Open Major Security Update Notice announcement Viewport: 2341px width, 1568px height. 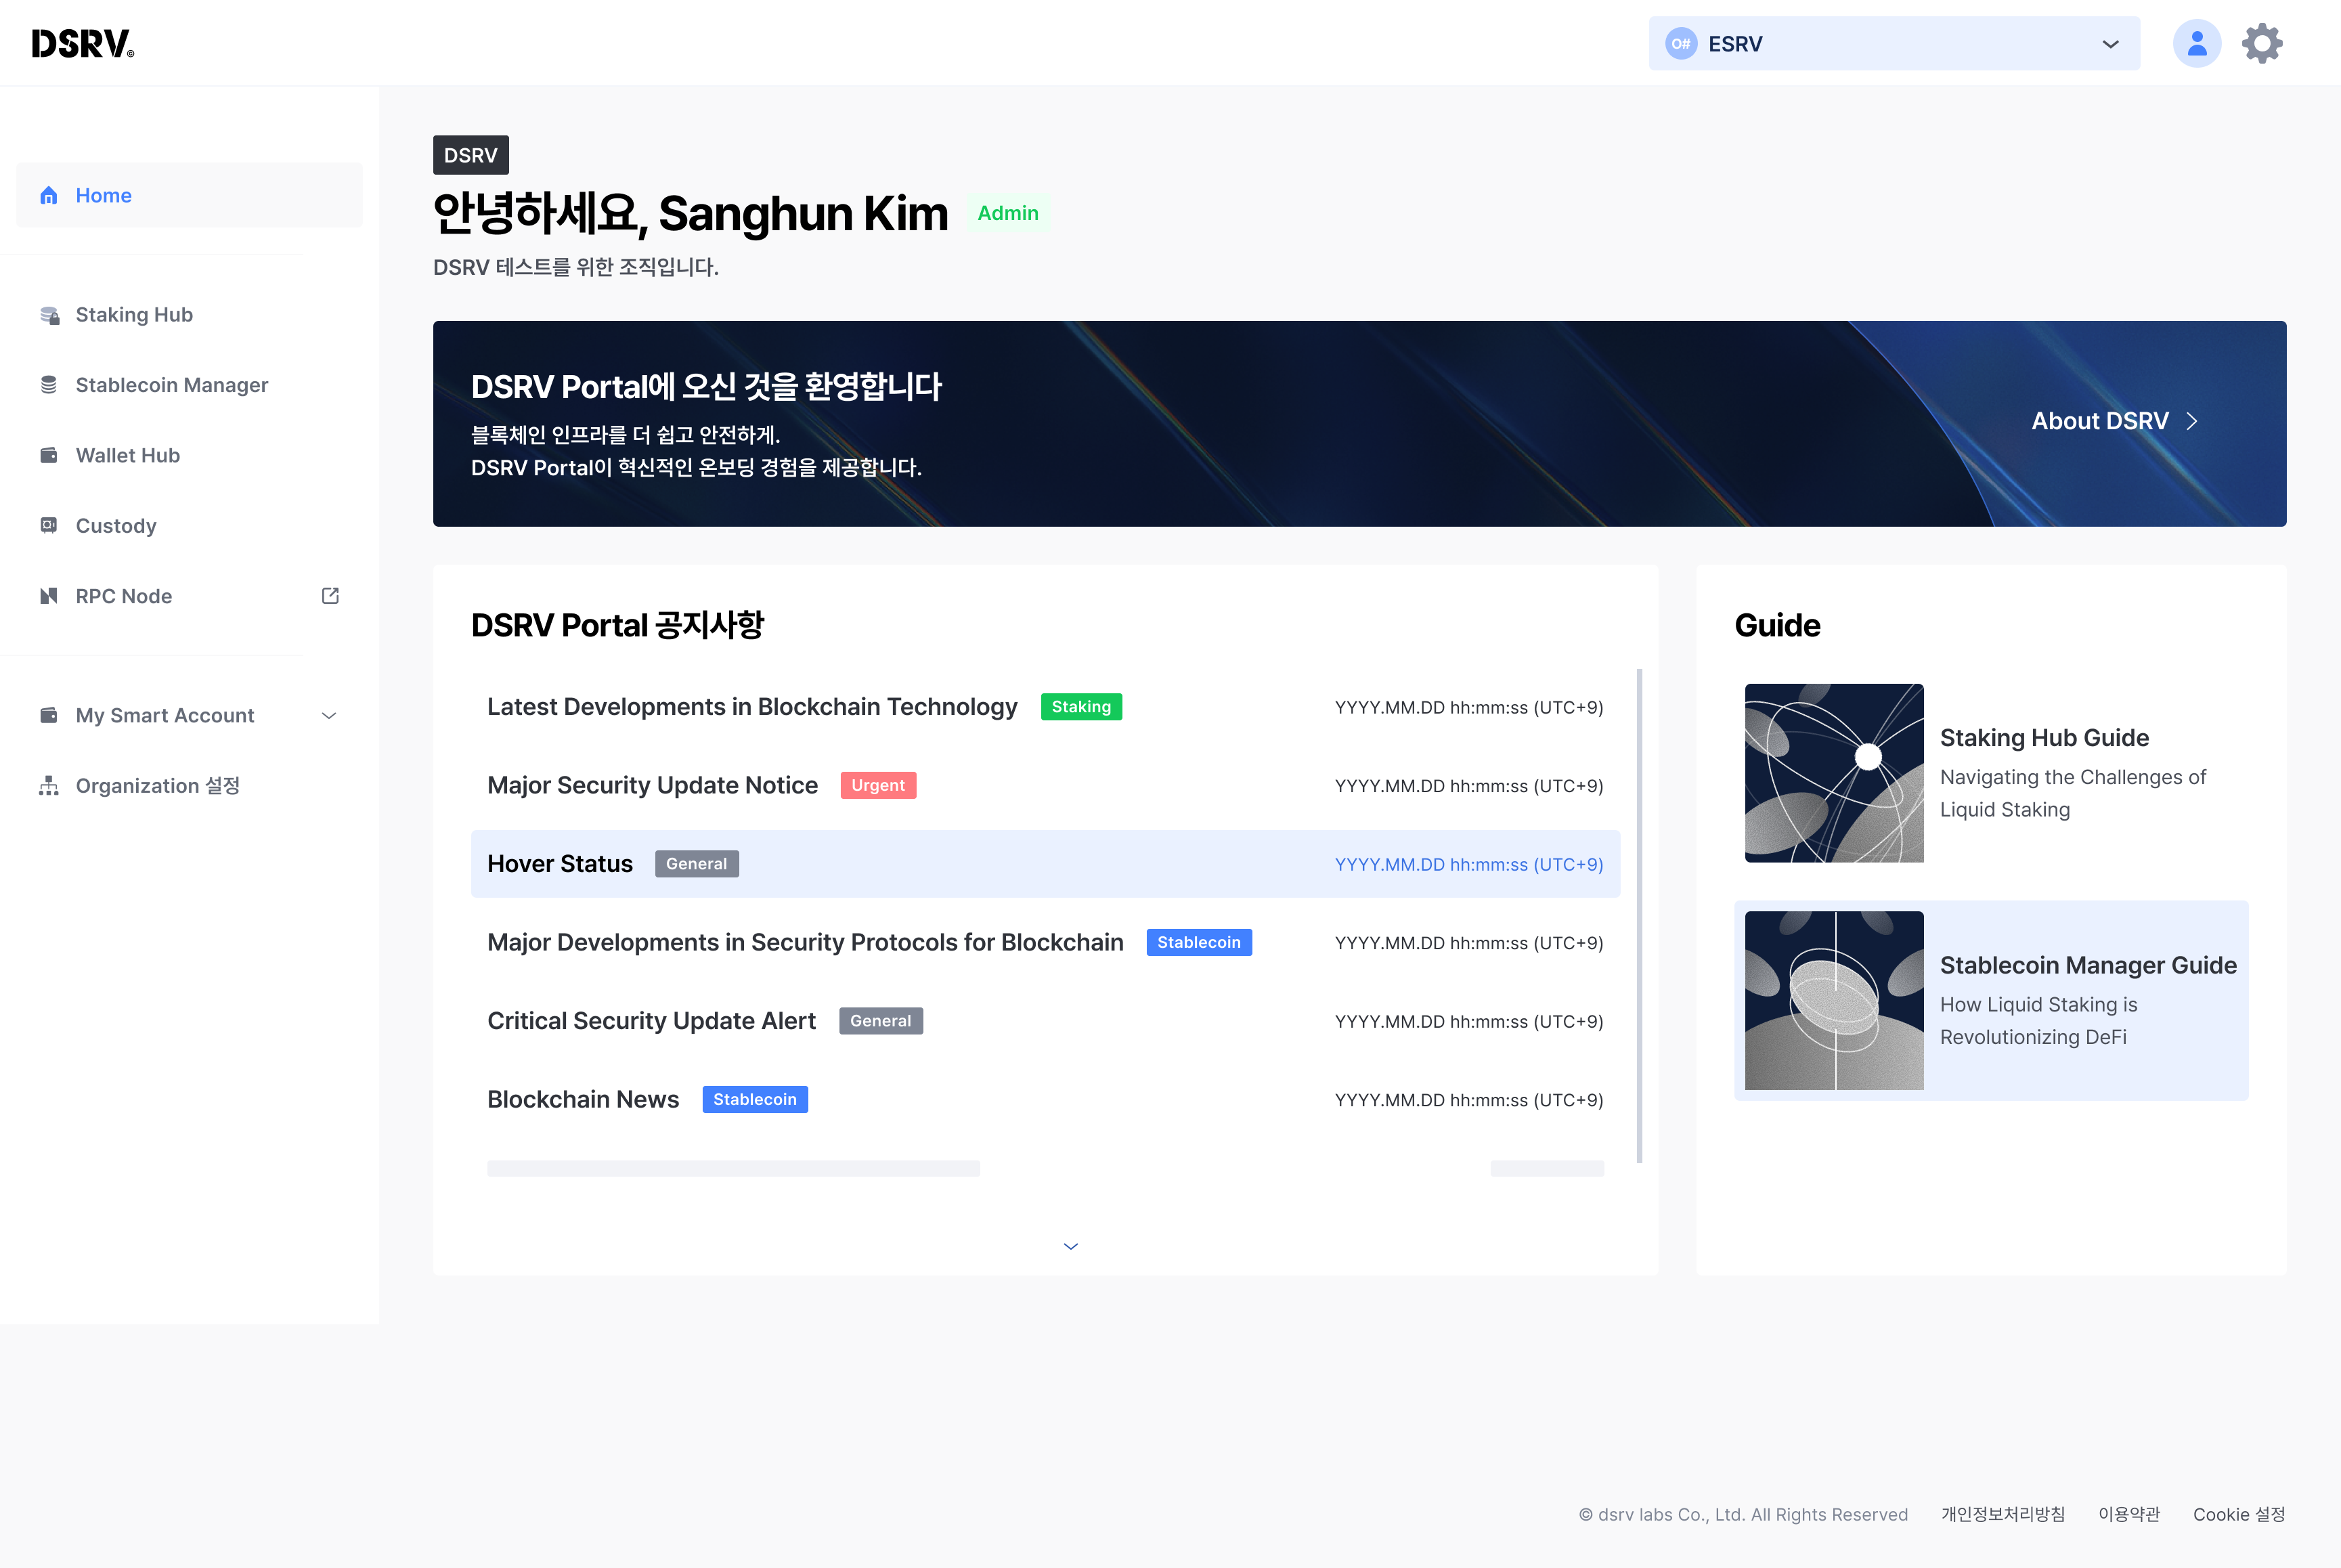[x=652, y=785]
